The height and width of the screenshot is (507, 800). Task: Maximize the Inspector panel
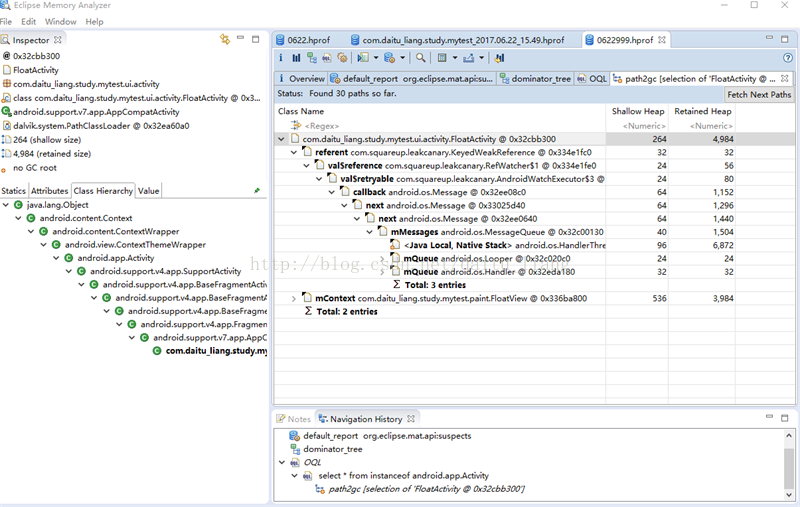[256, 39]
